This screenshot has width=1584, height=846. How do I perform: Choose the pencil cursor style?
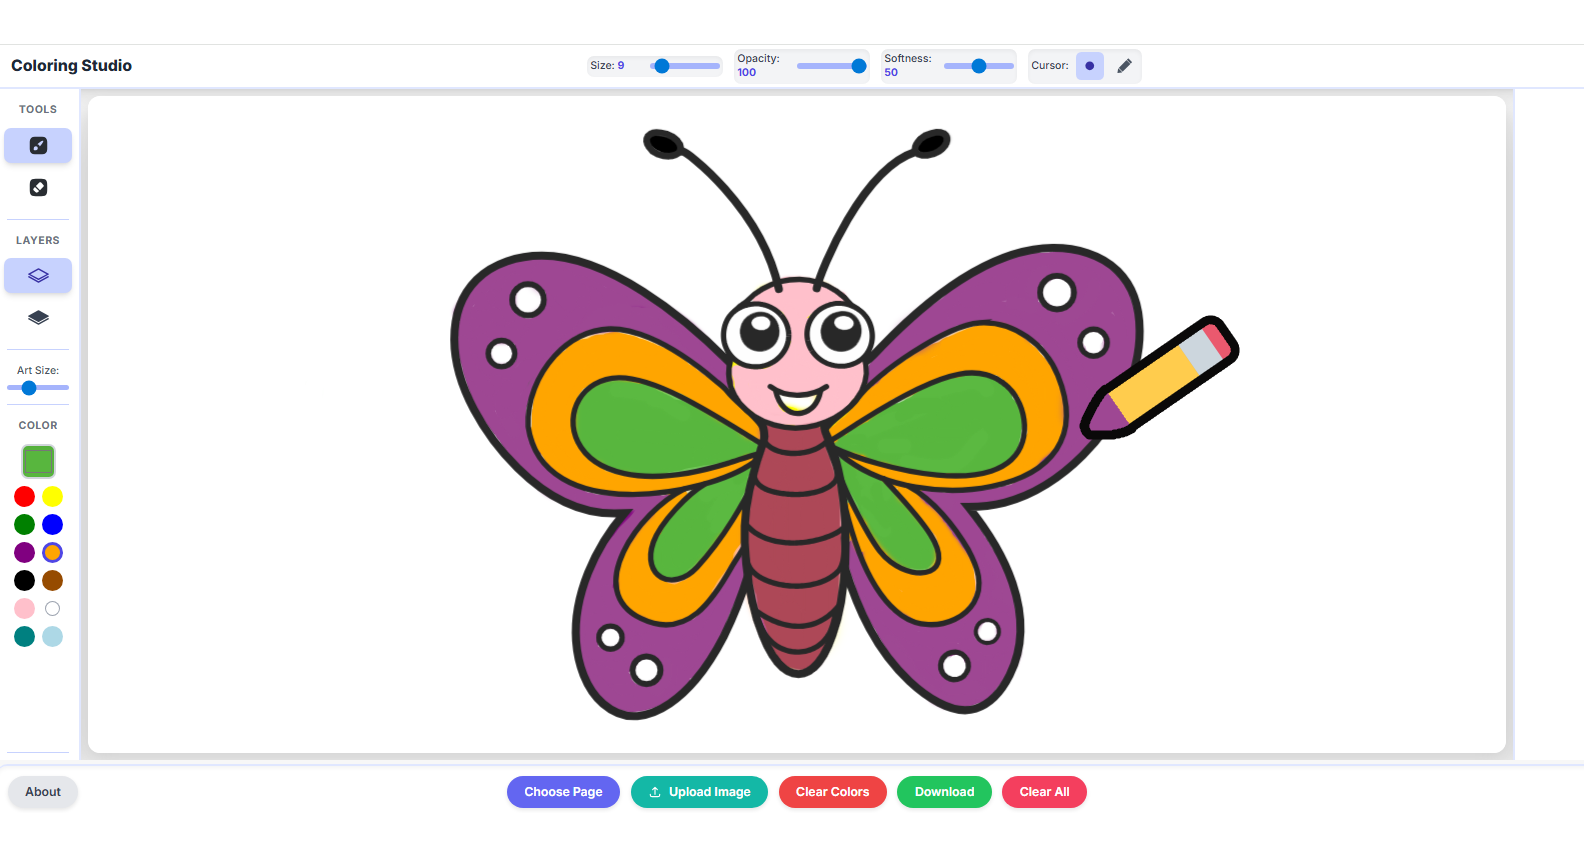(1124, 66)
